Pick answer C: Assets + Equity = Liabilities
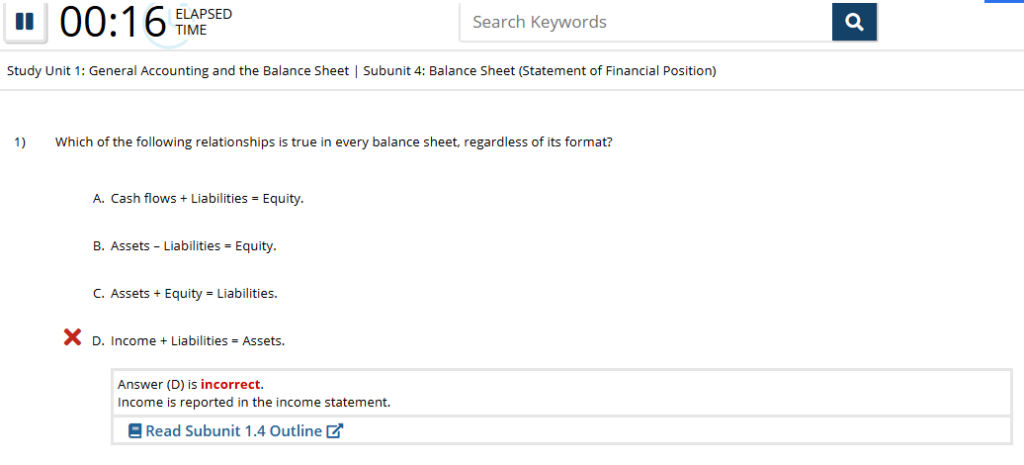1024x465 pixels. point(193,294)
